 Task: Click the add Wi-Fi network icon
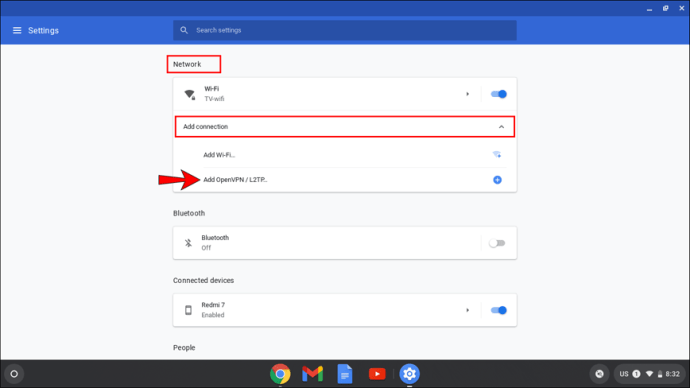tap(497, 154)
